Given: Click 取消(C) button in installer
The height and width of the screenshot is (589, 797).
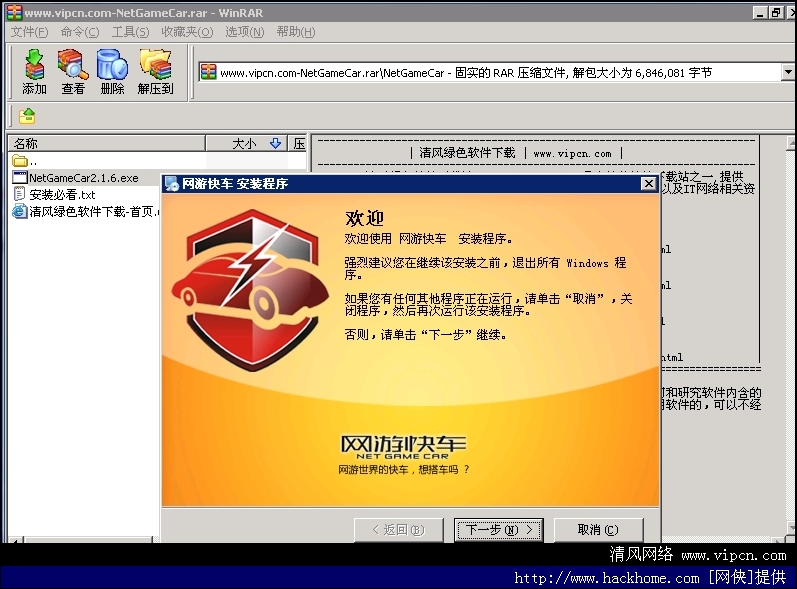Looking at the screenshot, I should click(x=598, y=530).
